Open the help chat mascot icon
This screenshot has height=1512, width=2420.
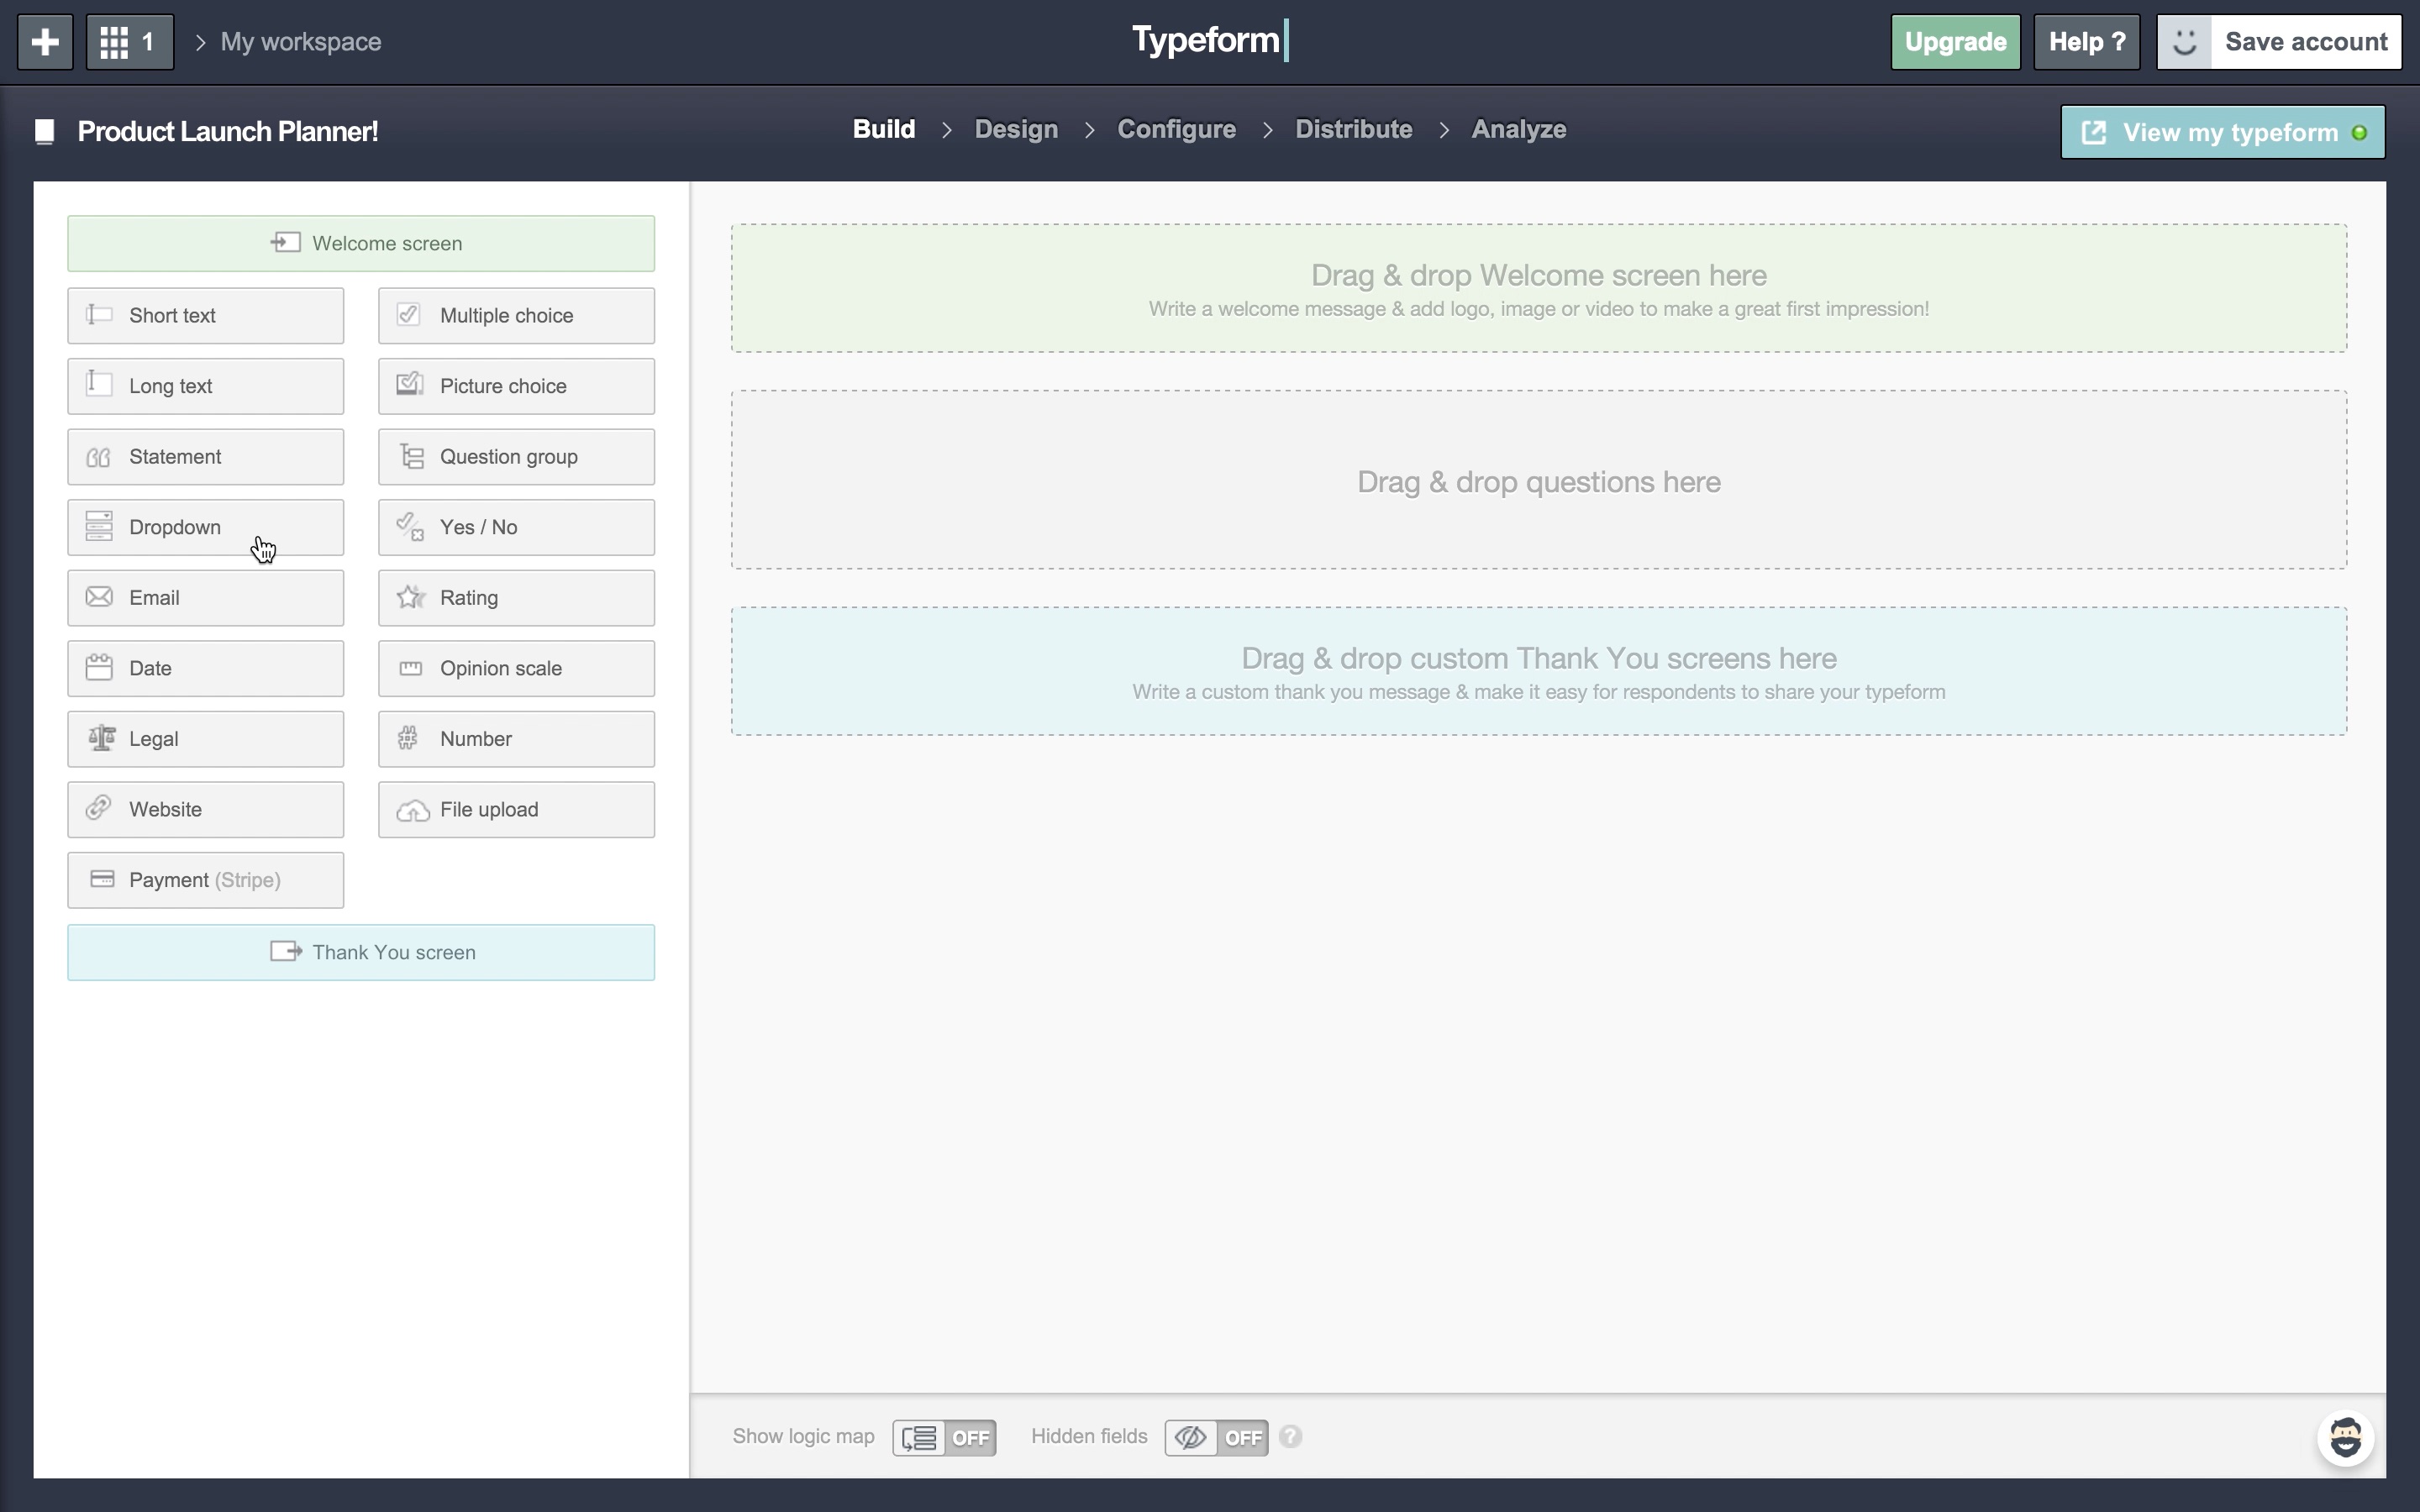pos(2345,1438)
